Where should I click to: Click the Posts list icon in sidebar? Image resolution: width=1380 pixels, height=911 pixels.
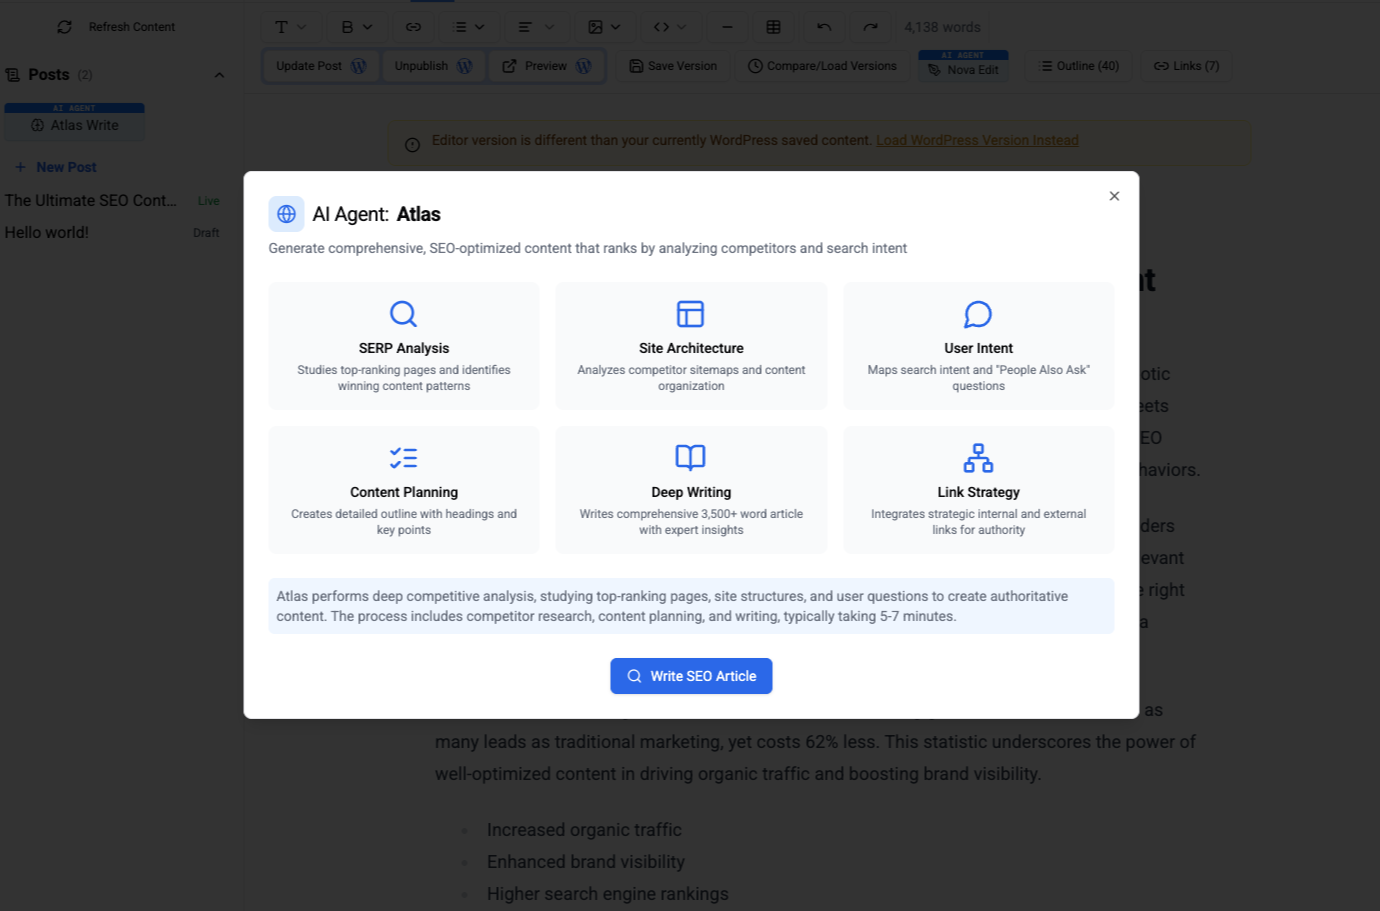point(13,75)
